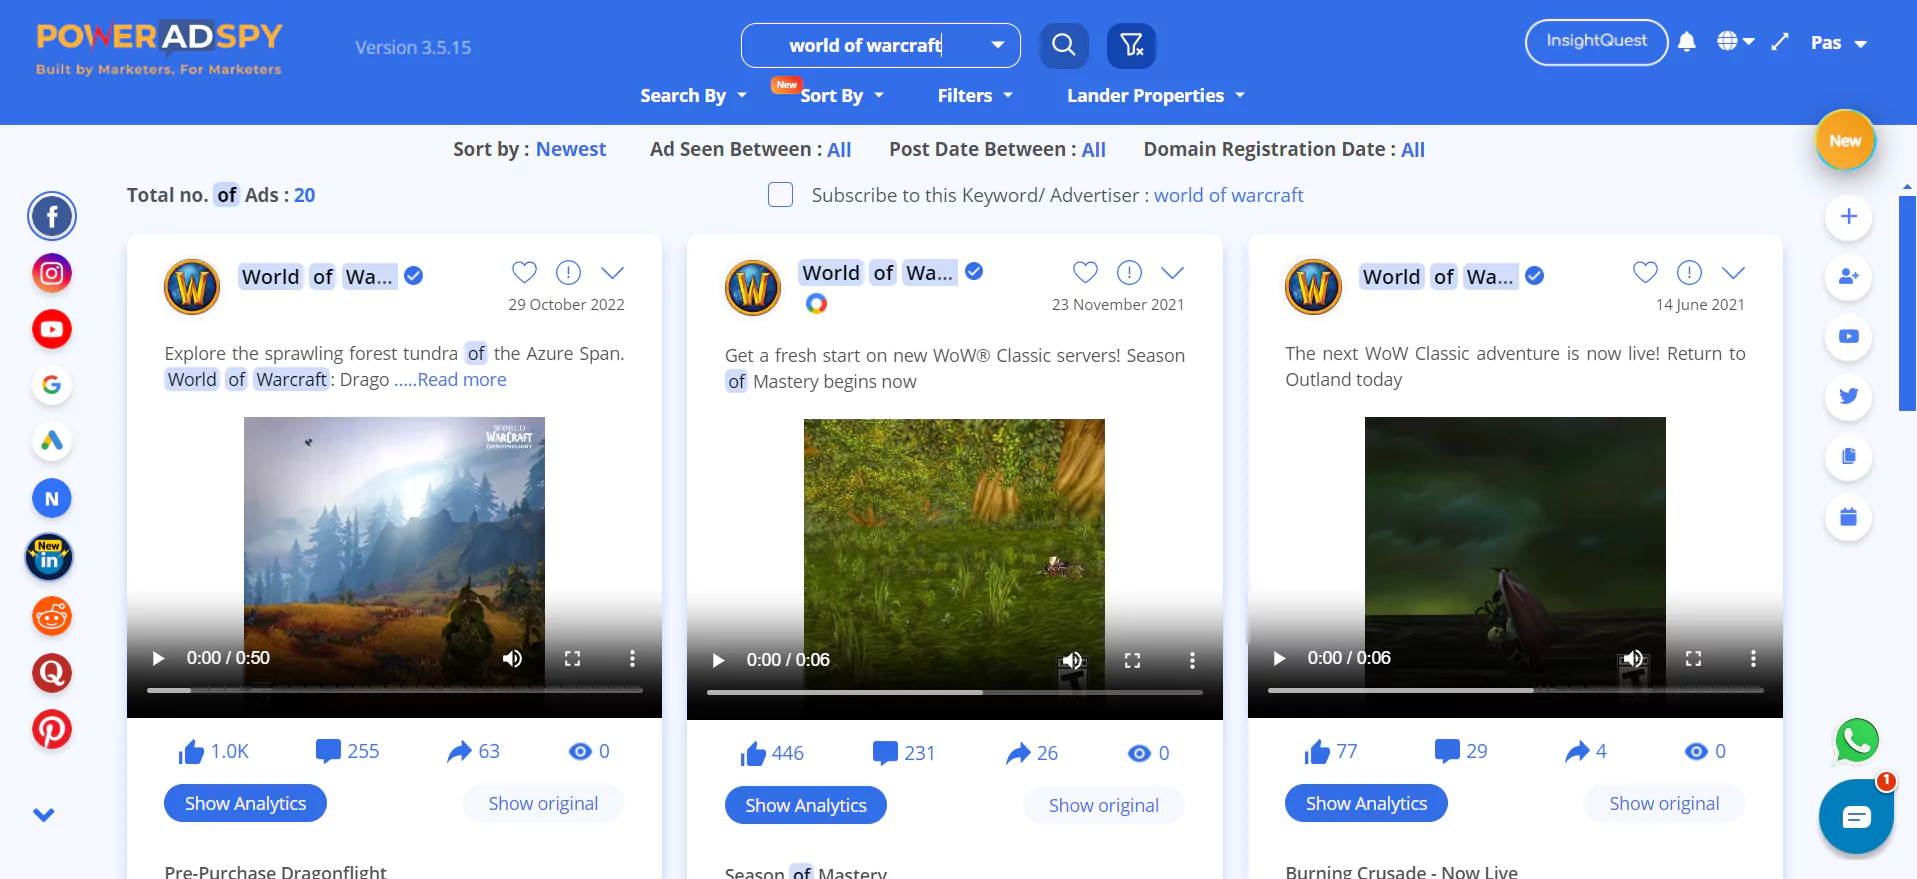Show Analytics for the 14 June 2021 ad
Viewport: 1917px width, 879px height.
1366,803
